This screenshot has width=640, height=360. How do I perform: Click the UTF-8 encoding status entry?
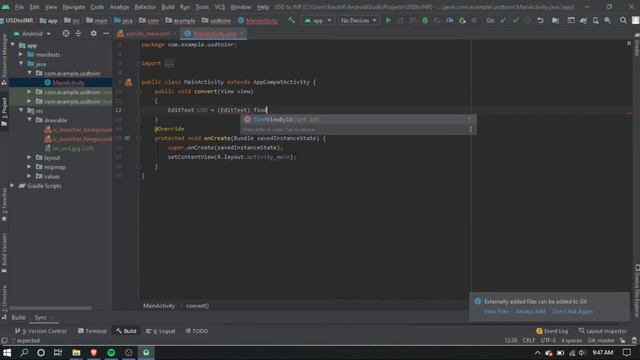[x=548, y=340]
